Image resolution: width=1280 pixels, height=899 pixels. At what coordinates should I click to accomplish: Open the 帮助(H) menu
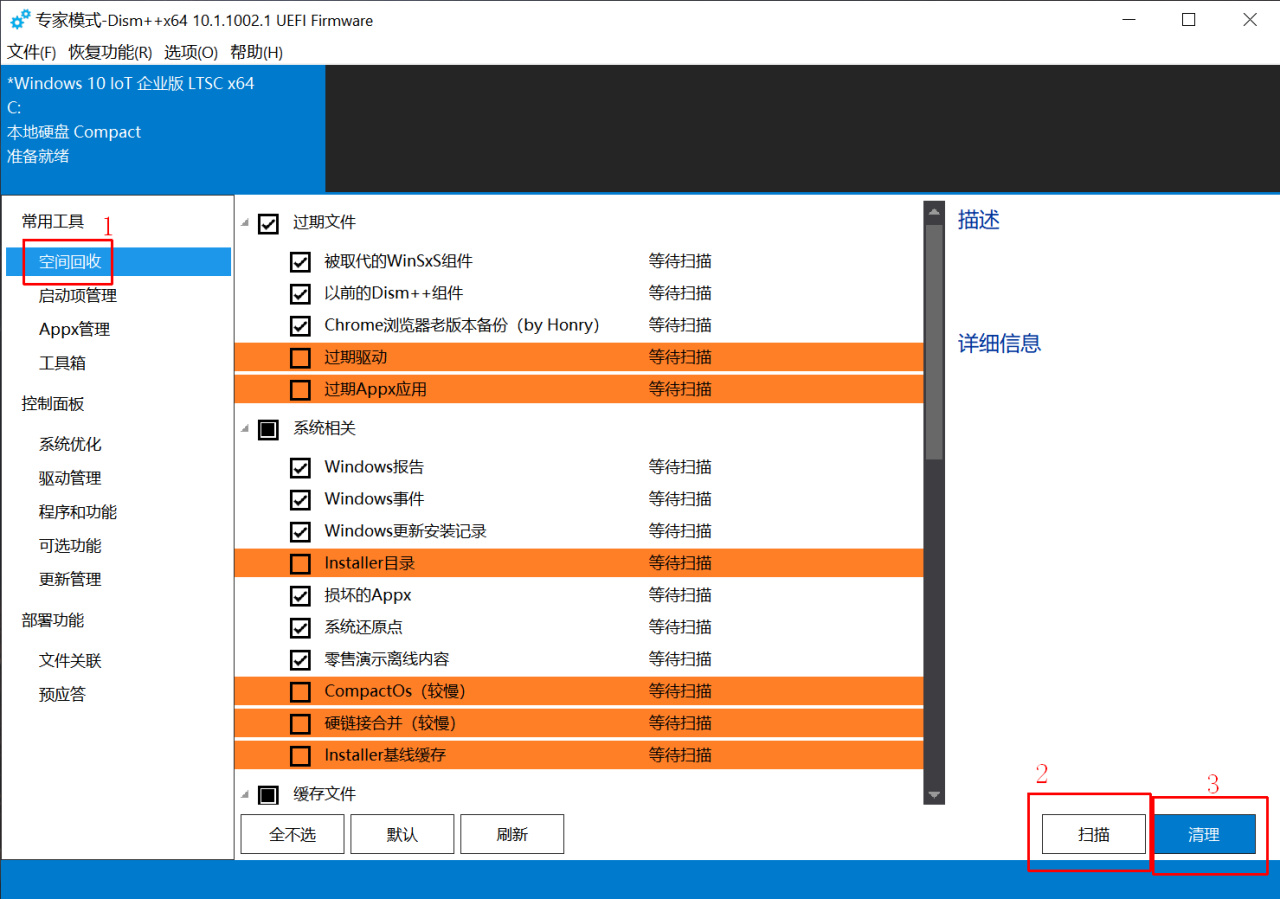pos(256,52)
